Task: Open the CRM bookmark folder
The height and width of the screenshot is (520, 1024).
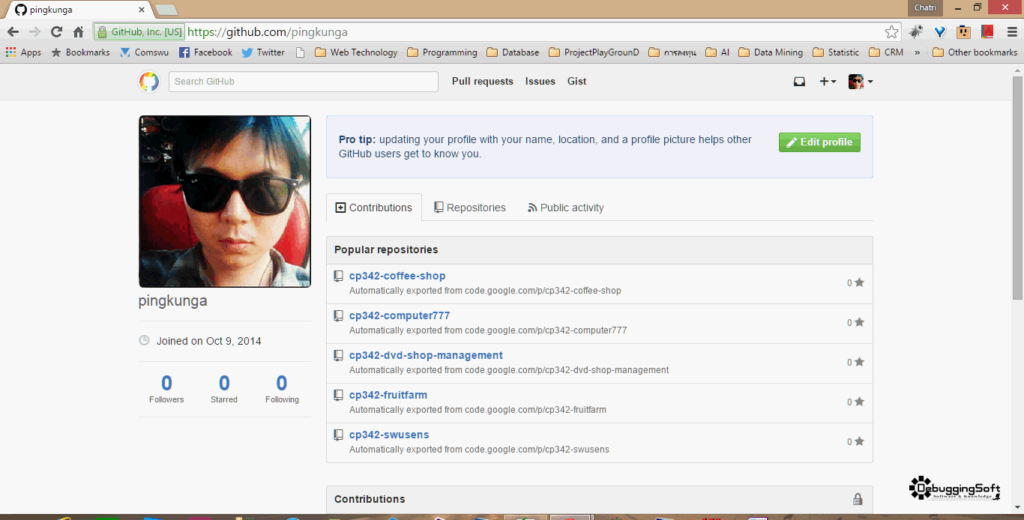Action: point(886,52)
